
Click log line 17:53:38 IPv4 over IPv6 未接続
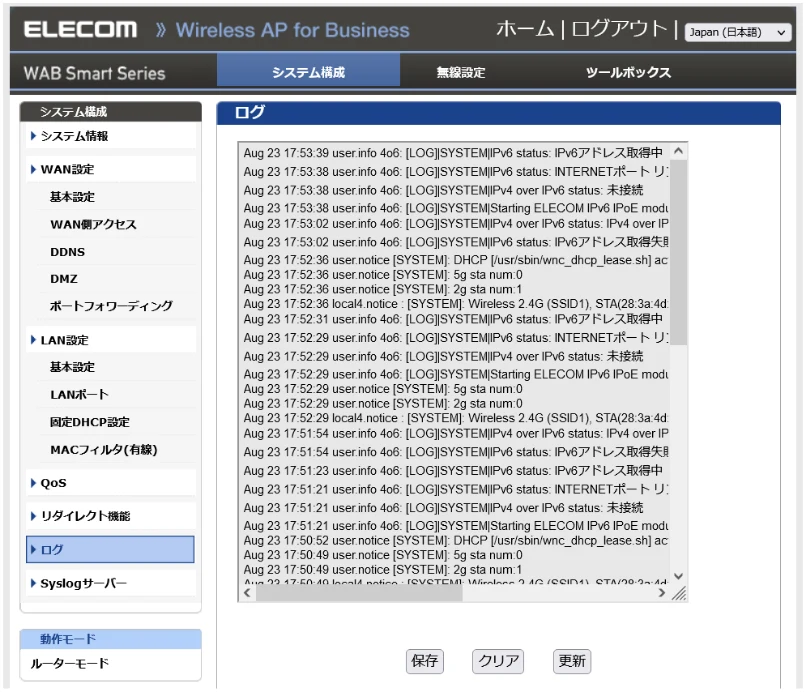[x=443, y=190]
